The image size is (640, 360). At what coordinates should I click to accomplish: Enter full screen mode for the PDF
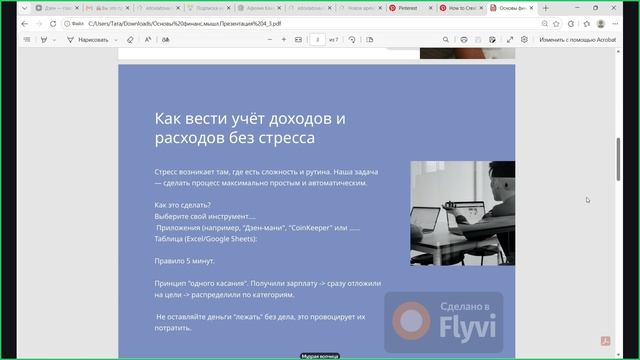[x=510, y=40]
